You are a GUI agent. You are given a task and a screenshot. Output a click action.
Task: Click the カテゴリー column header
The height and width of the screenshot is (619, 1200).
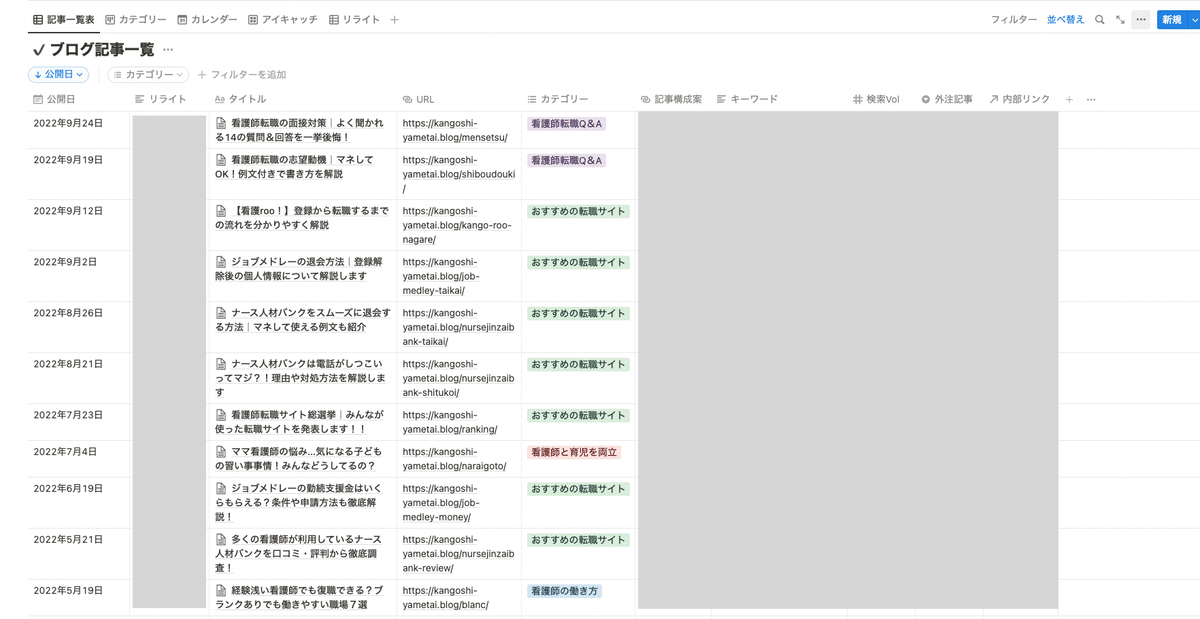pos(558,99)
